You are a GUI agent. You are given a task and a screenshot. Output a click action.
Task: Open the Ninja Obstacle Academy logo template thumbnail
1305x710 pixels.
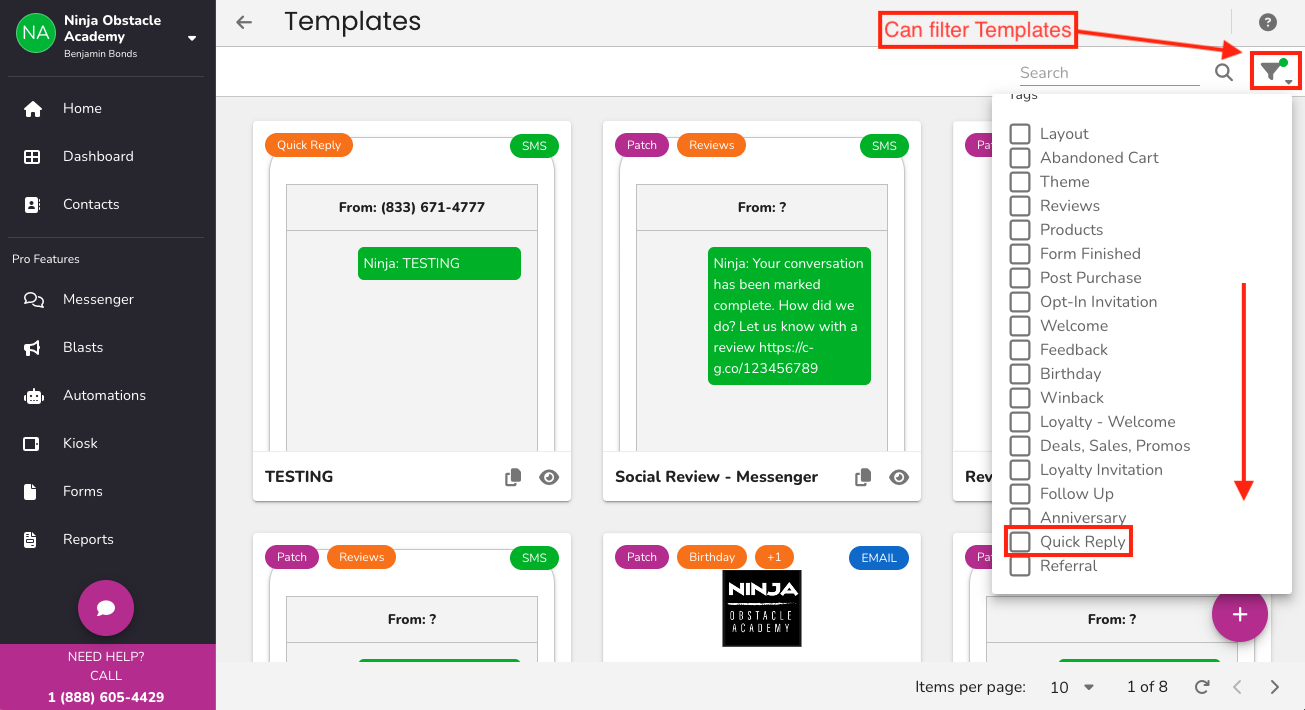[x=762, y=608]
